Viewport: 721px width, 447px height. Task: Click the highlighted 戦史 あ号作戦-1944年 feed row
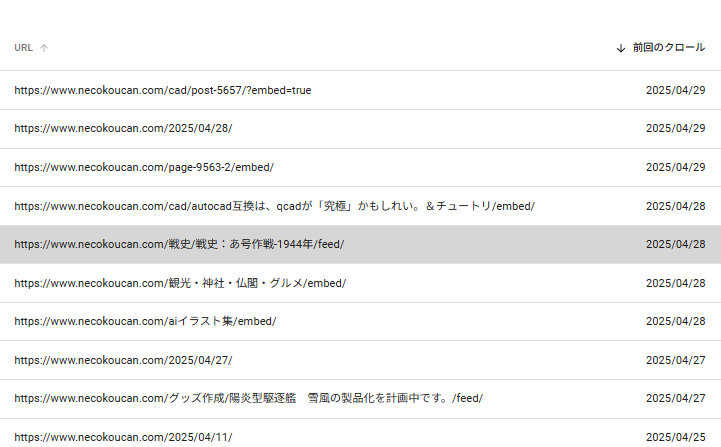point(360,244)
